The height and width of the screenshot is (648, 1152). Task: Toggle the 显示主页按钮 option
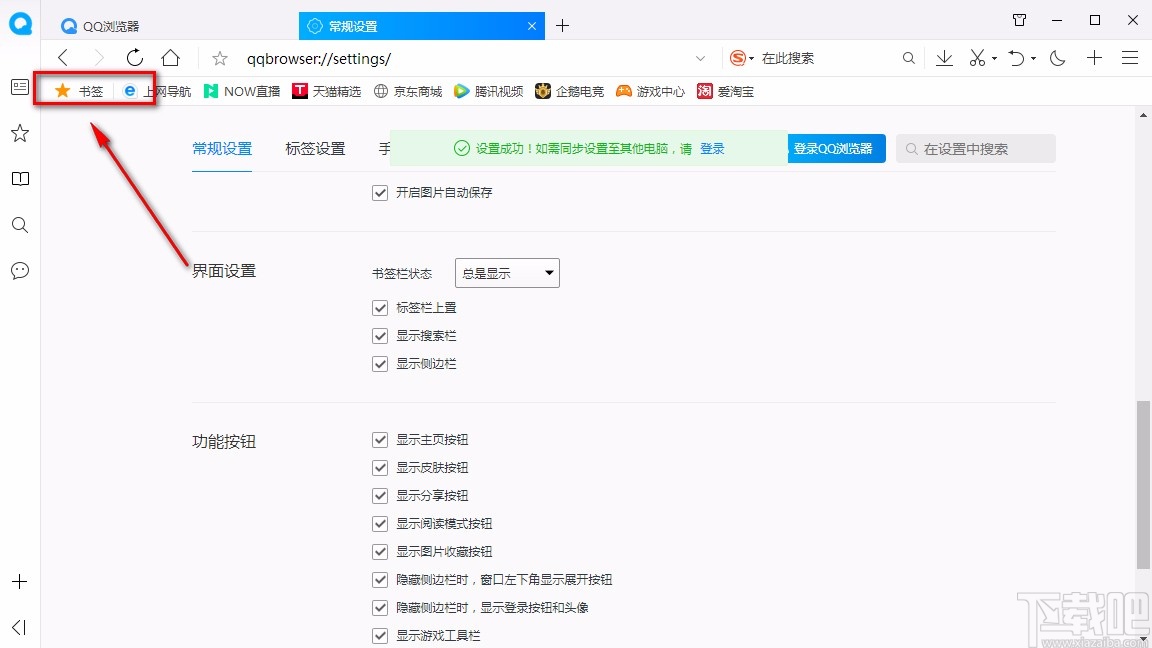point(380,439)
